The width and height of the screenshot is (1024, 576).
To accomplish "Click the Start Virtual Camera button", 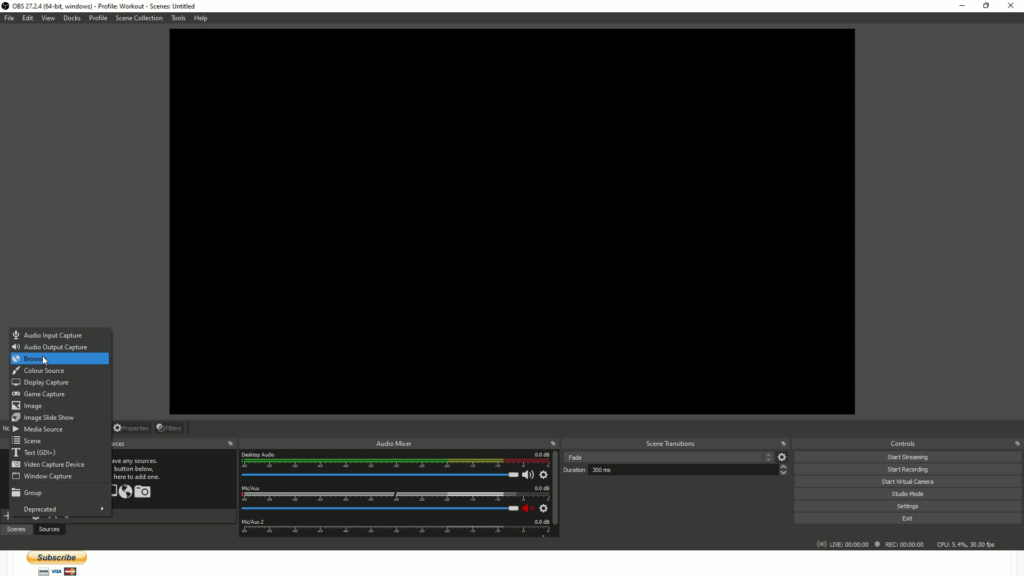I will 906,481.
